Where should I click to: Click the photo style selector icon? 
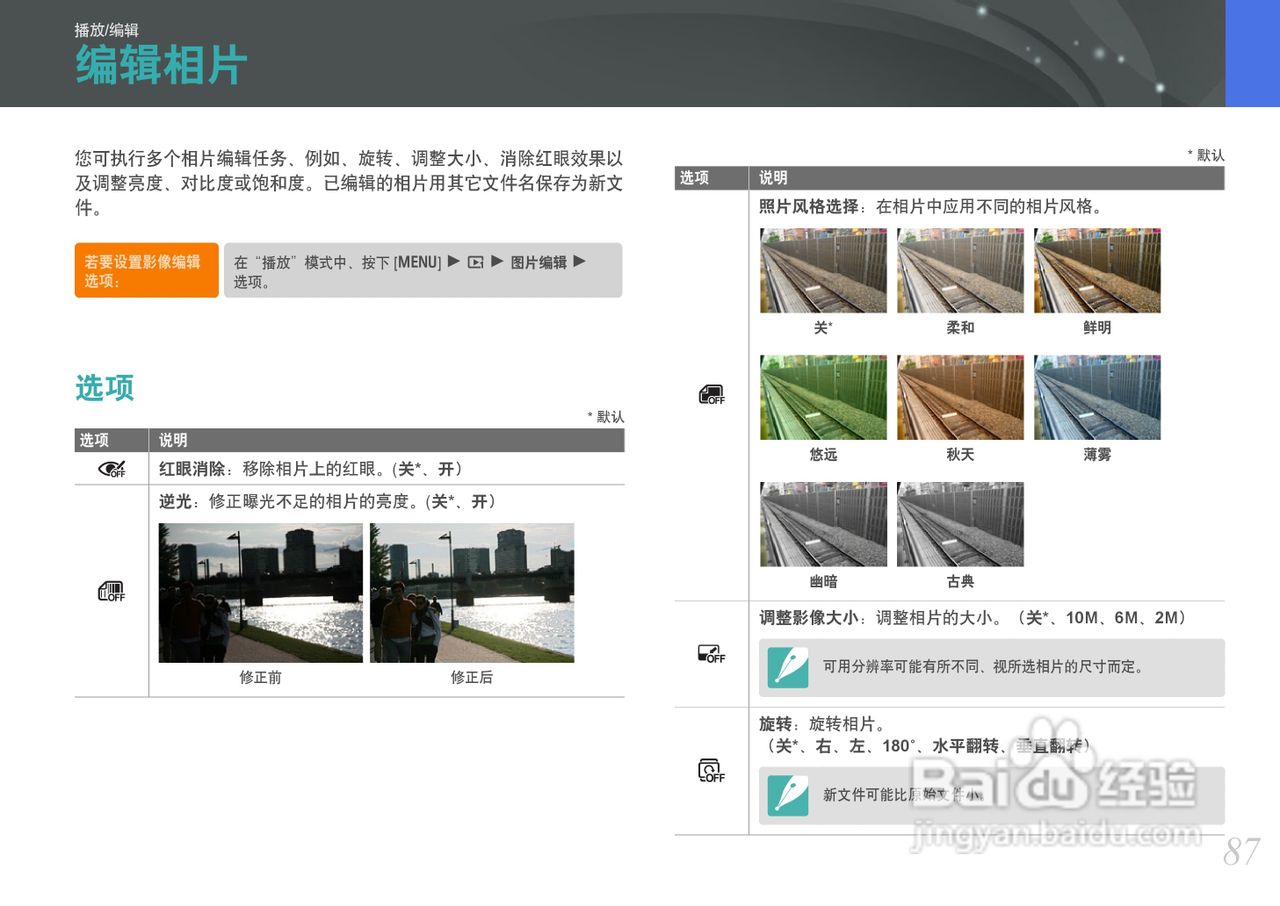click(x=711, y=395)
